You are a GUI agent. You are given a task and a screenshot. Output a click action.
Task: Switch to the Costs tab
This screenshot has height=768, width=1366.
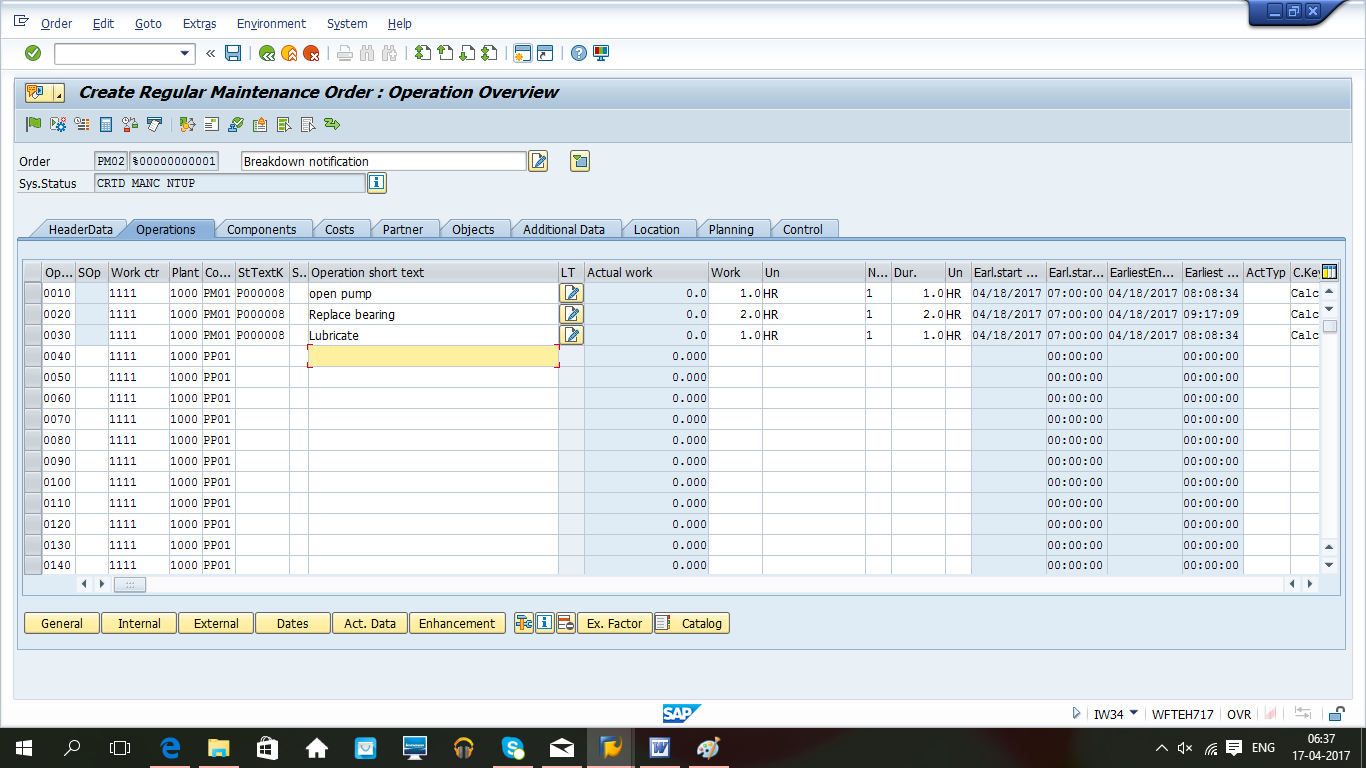tap(339, 229)
